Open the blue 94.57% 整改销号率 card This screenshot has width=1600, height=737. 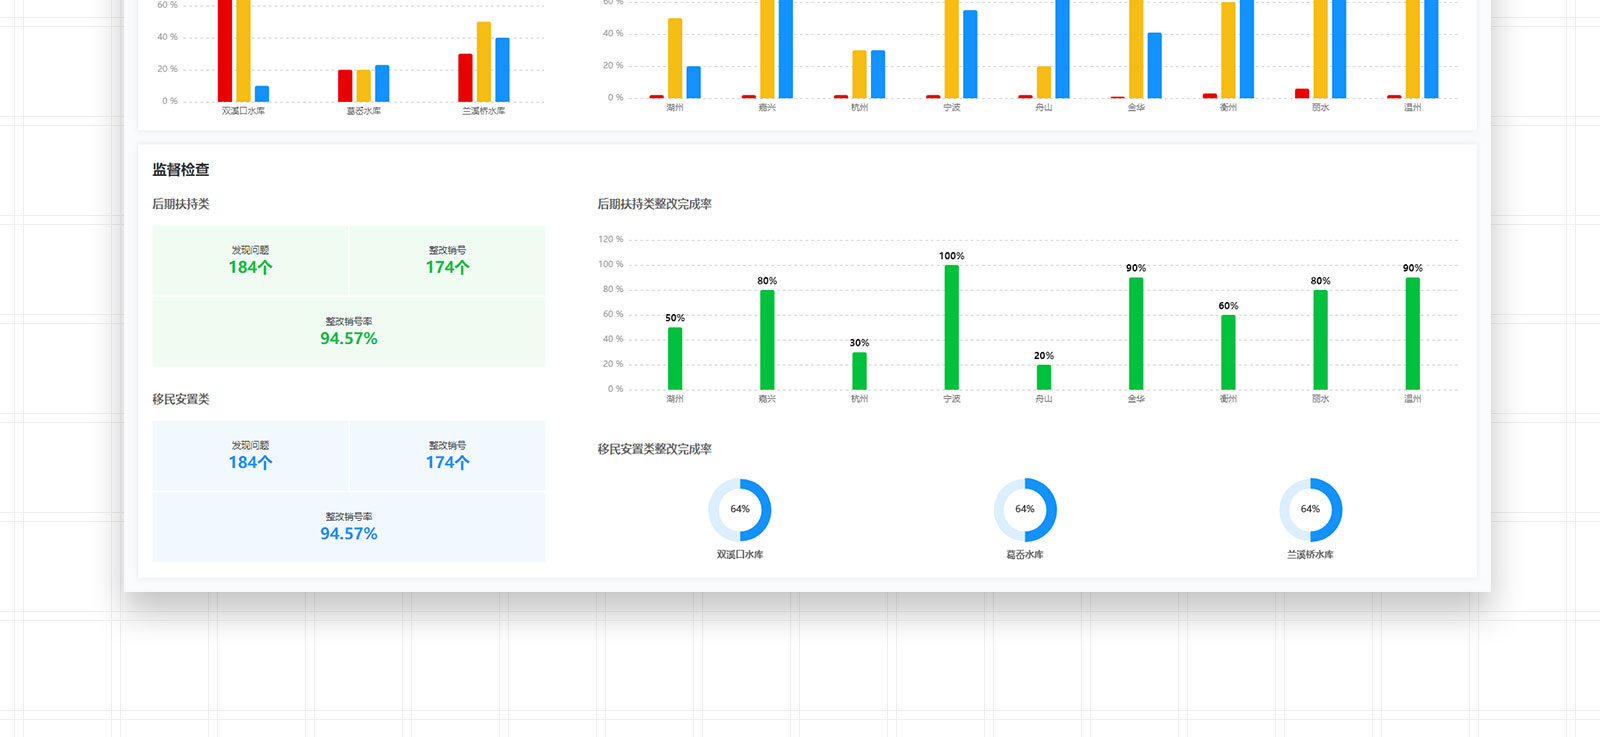point(349,527)
